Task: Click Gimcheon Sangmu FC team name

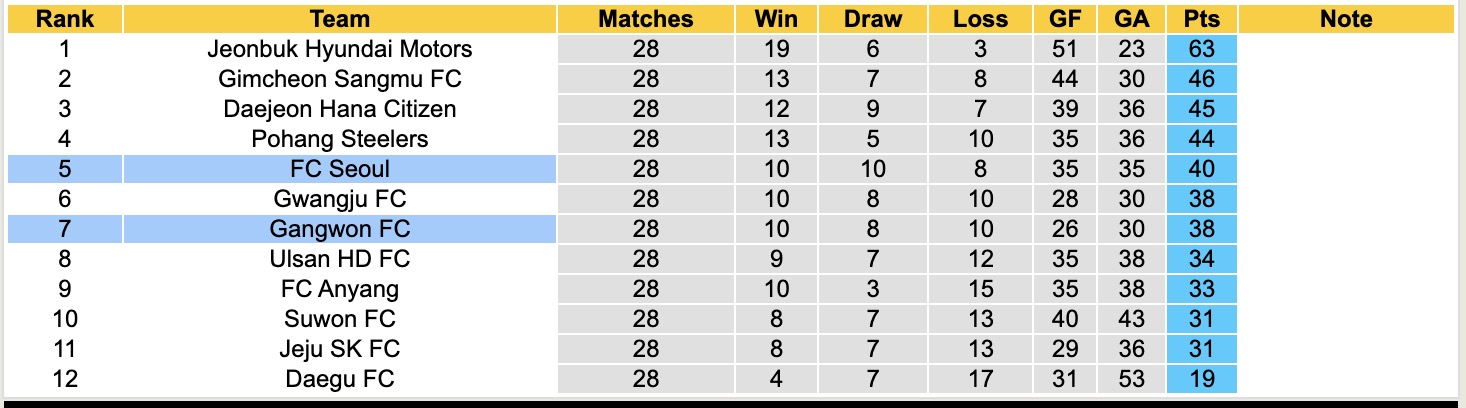Action: 340,79
